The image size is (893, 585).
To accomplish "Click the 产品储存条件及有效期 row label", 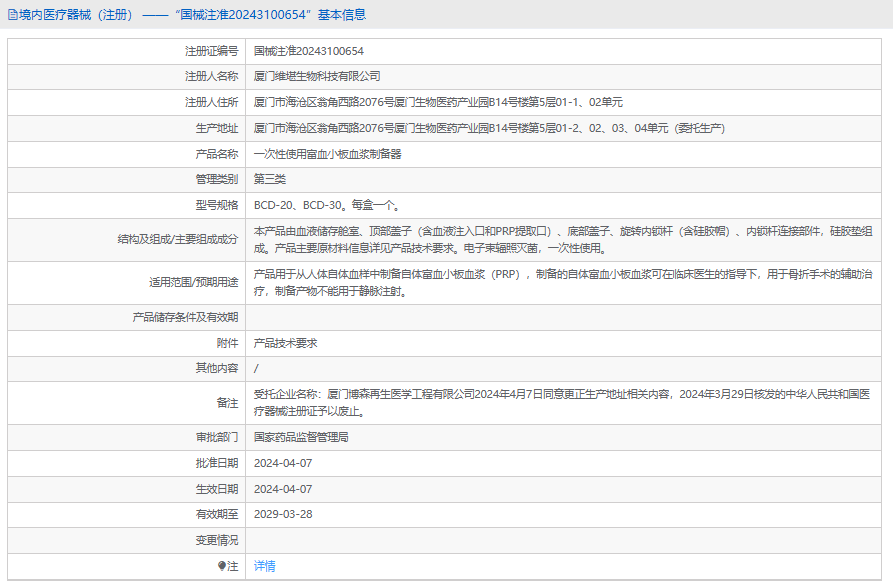I will (185, 317).
